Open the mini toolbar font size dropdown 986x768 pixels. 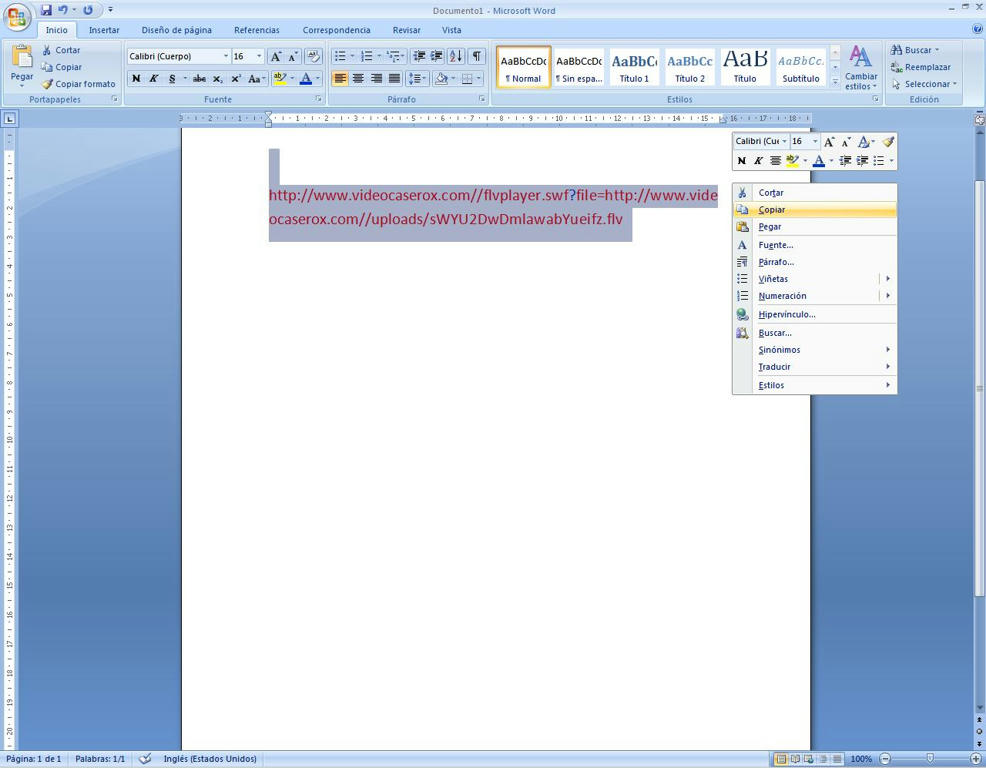[815, 142]
